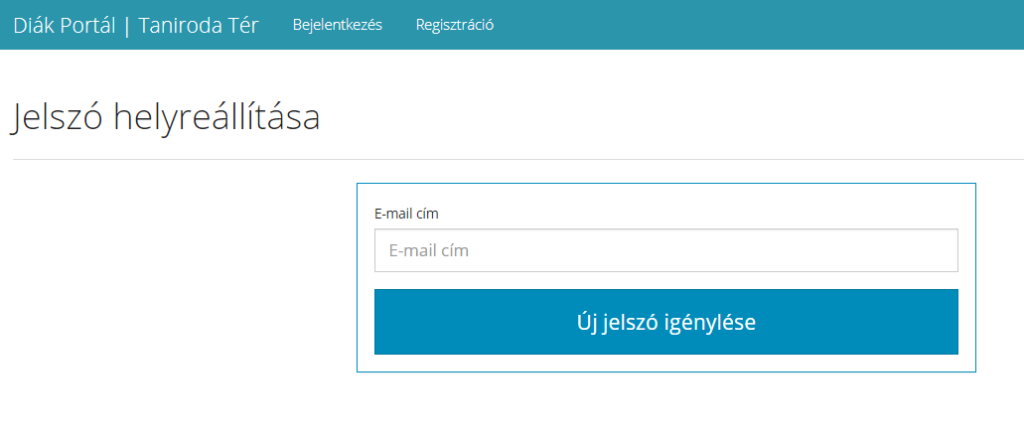Click the 'Taniroda Tér' text in header
1024x445 pixels.
[x=199, y=25]
